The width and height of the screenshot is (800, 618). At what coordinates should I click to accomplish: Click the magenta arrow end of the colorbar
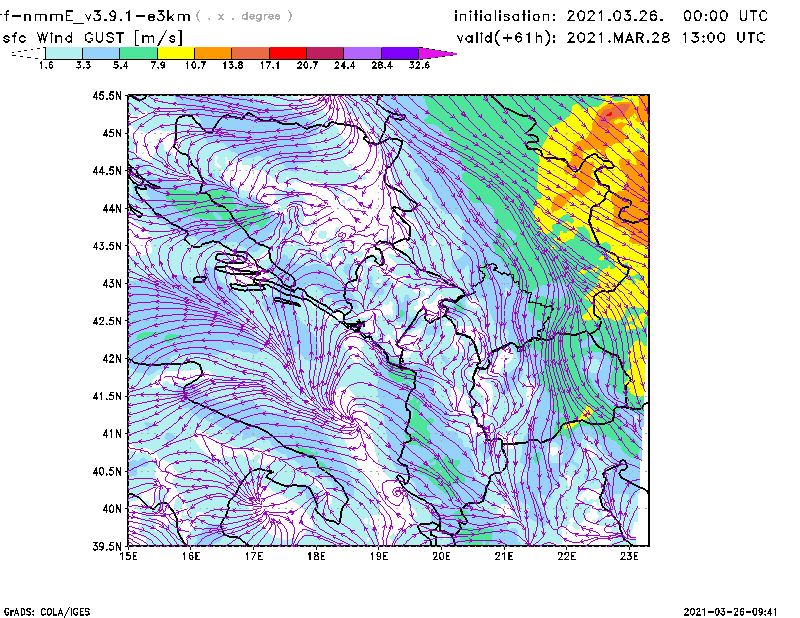coord(437,53)
